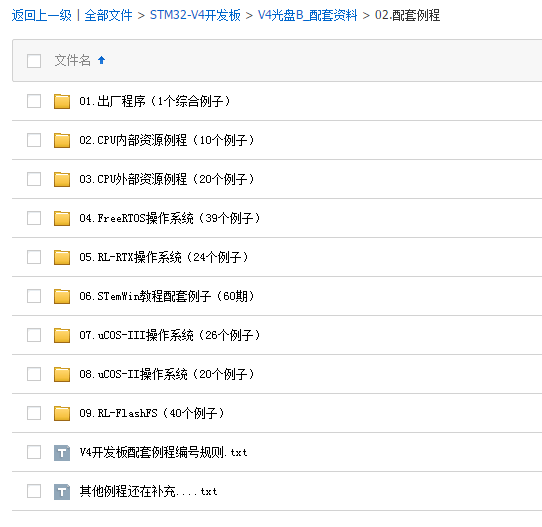Click text file icon for V4开发板配套例程编号规则.txt
The image size is (542, 527).
click(62, 452)
